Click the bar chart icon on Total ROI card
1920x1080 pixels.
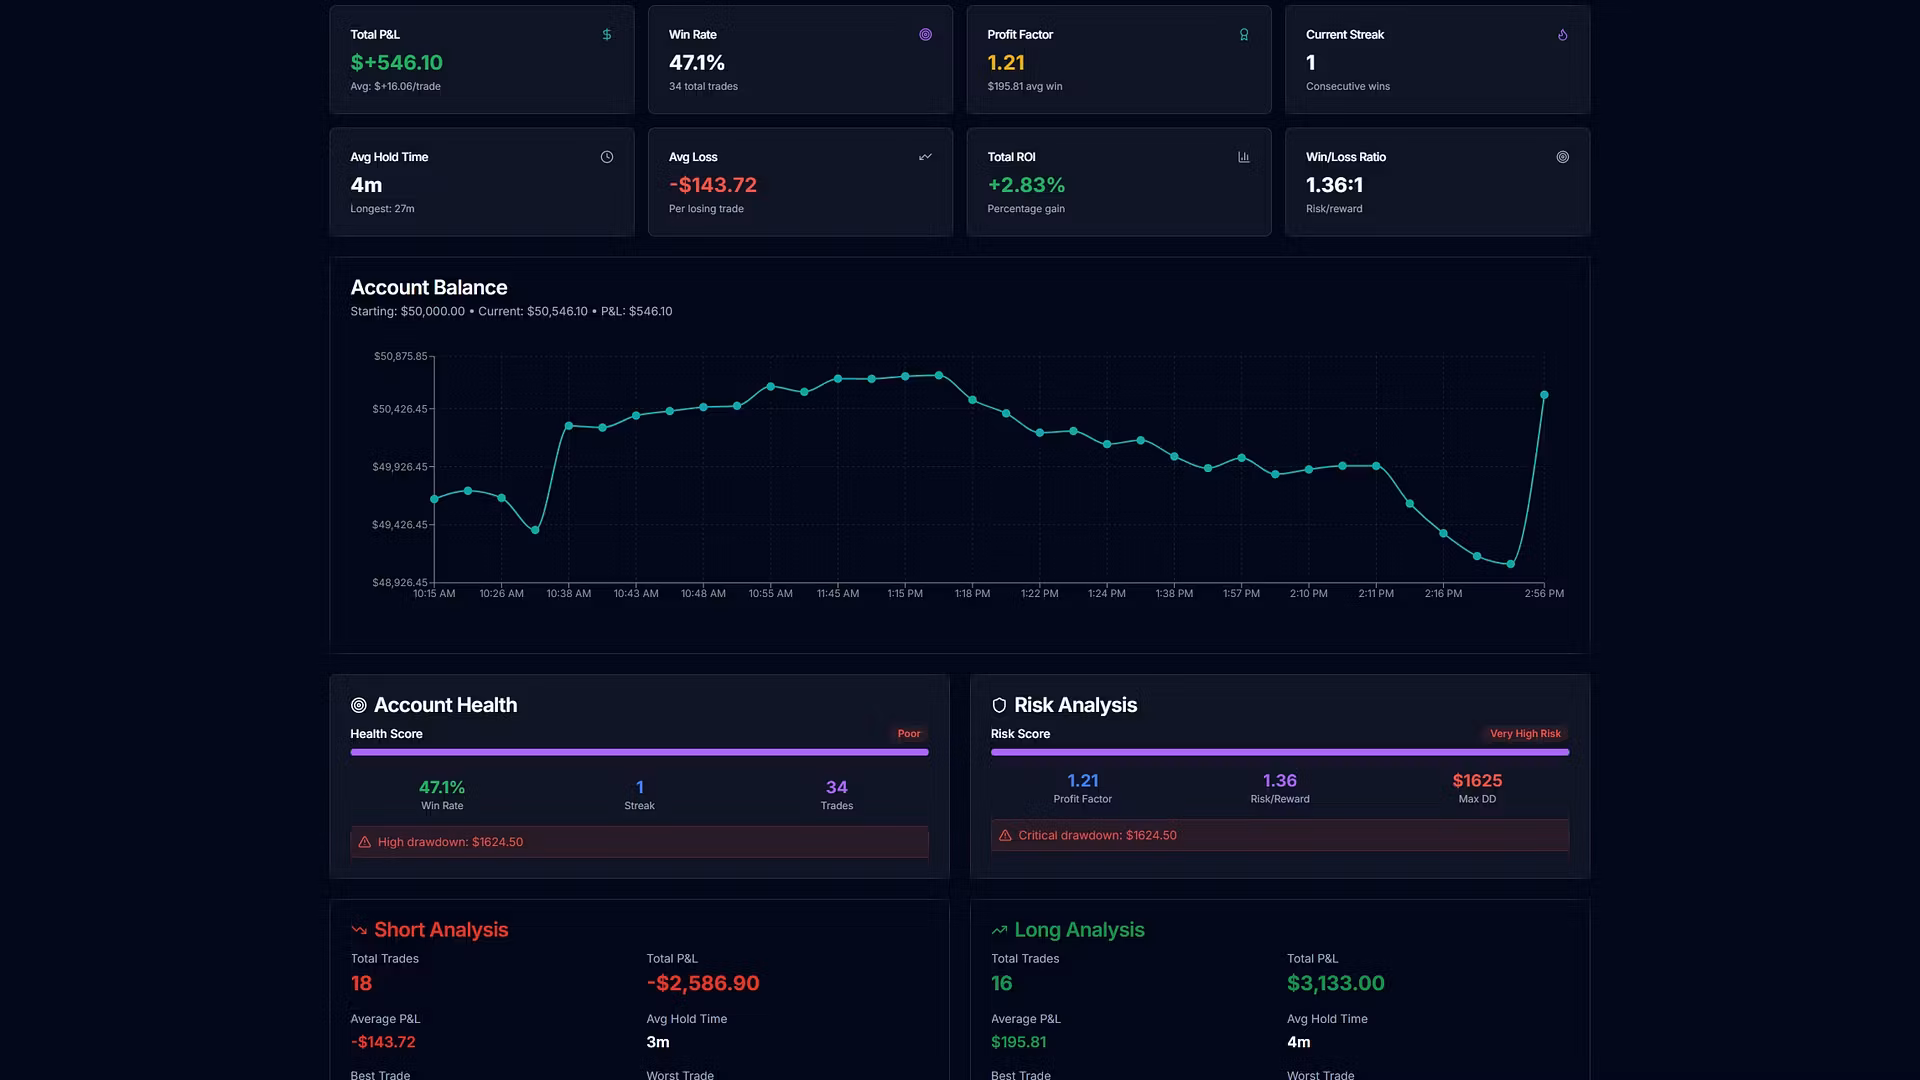tap(1244, 157)
